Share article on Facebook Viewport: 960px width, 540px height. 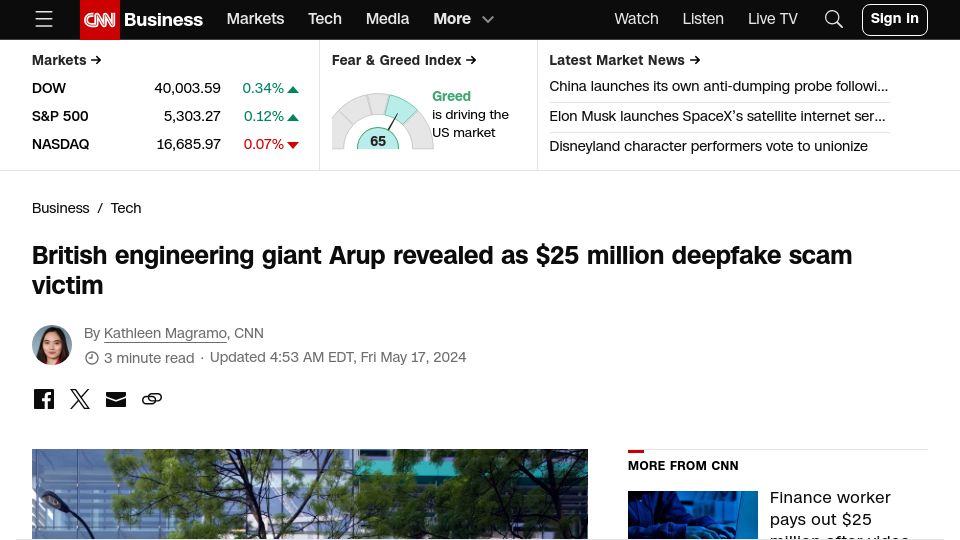coord(43,399)
